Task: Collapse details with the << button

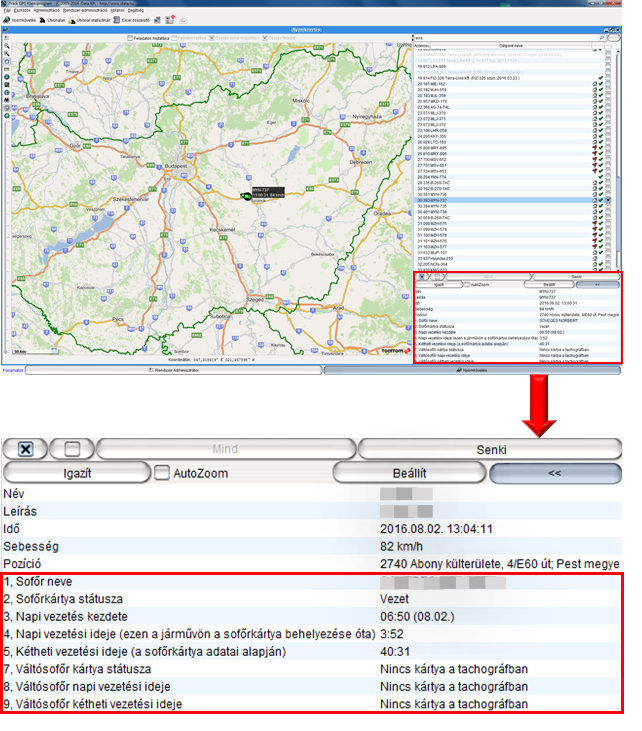Action: pyautogui.click(x=554, y=473)
